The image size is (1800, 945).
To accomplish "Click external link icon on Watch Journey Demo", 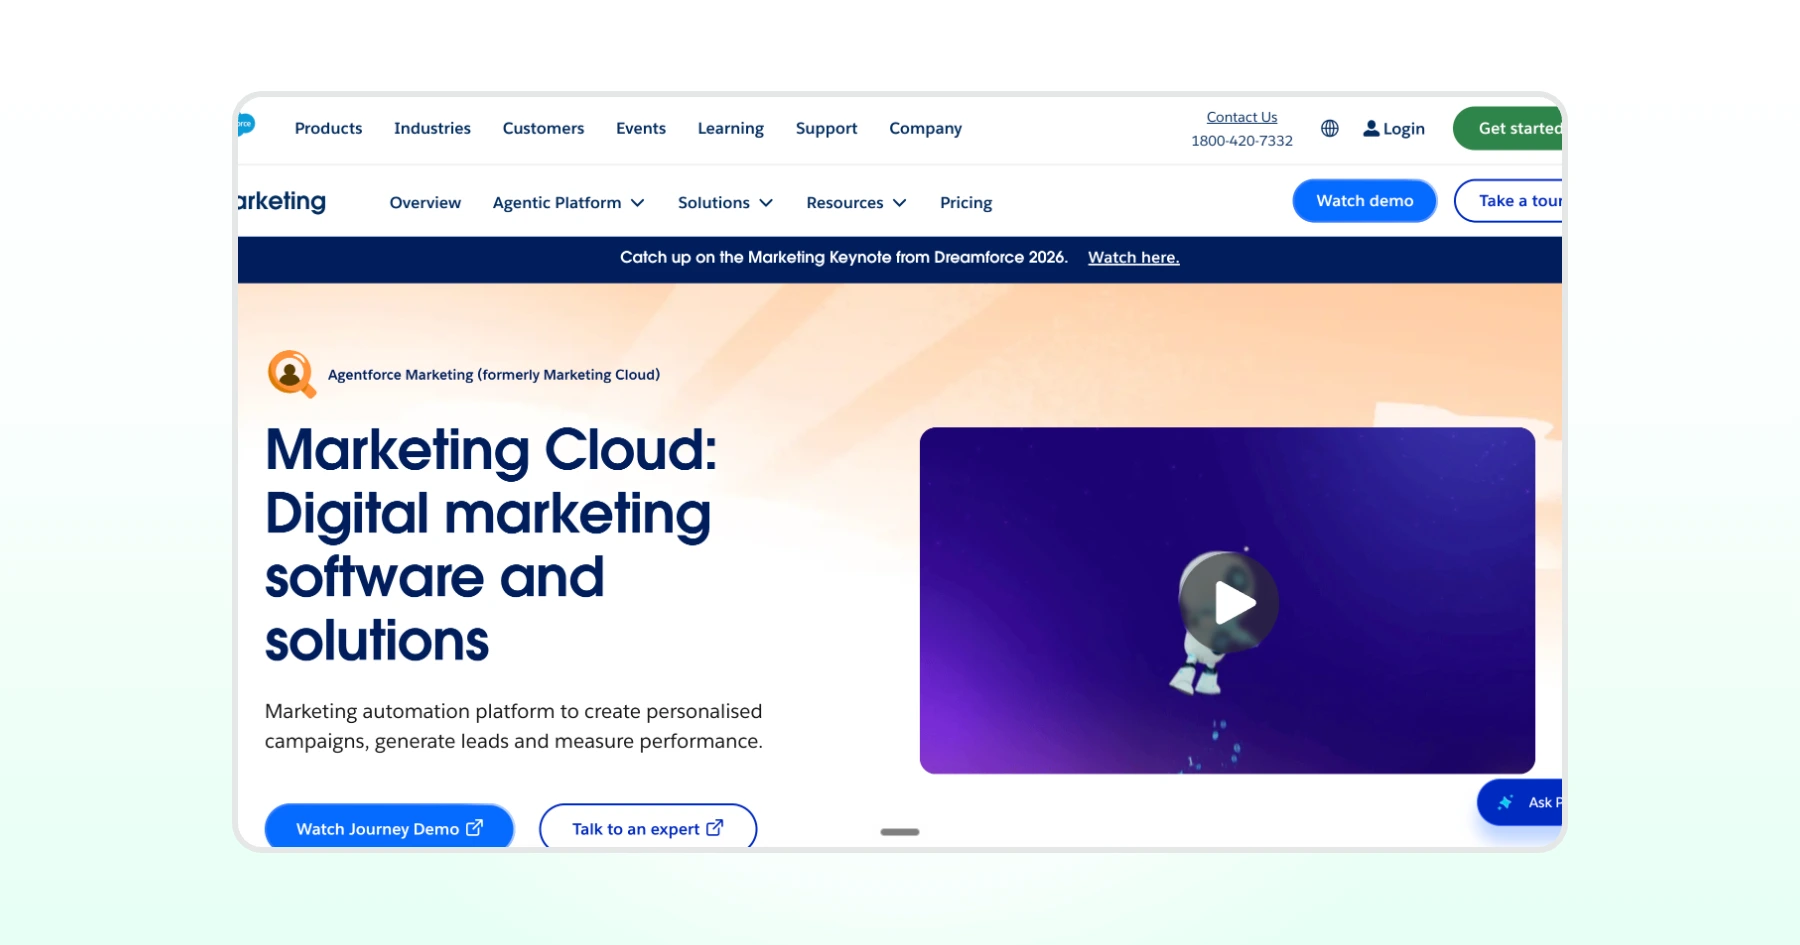I will point(475,828).
